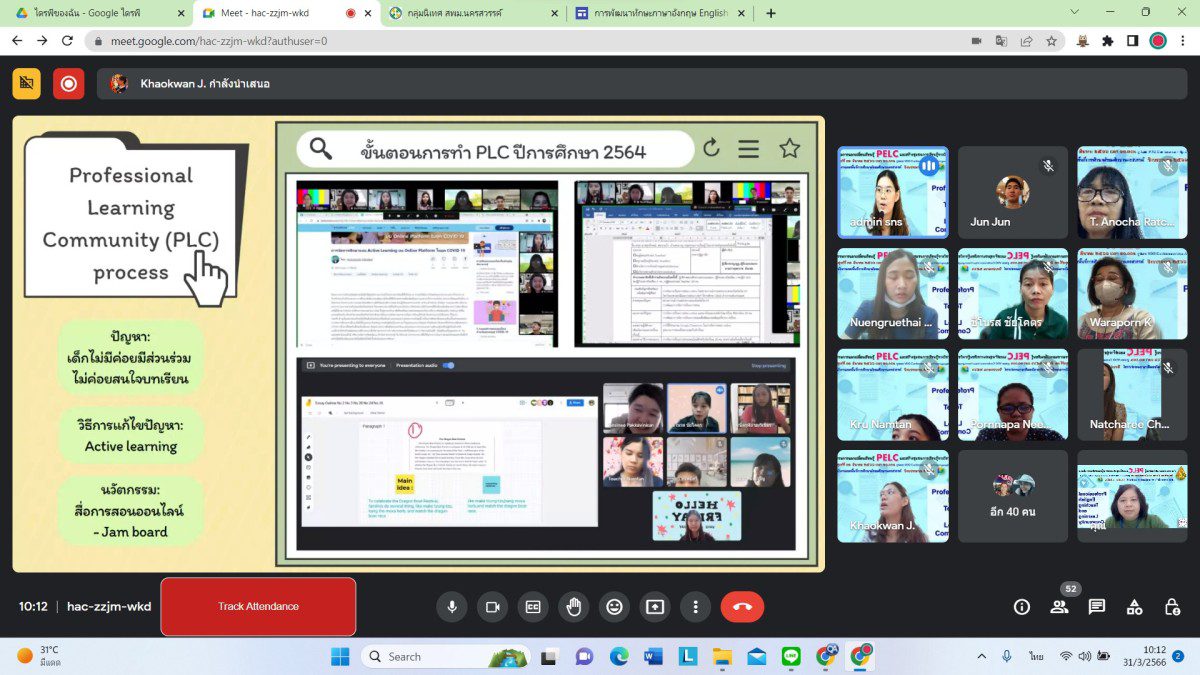Select the Waraporn K participant tile
Viewport: 1200px width, 675px height.
pos(1132,294)
